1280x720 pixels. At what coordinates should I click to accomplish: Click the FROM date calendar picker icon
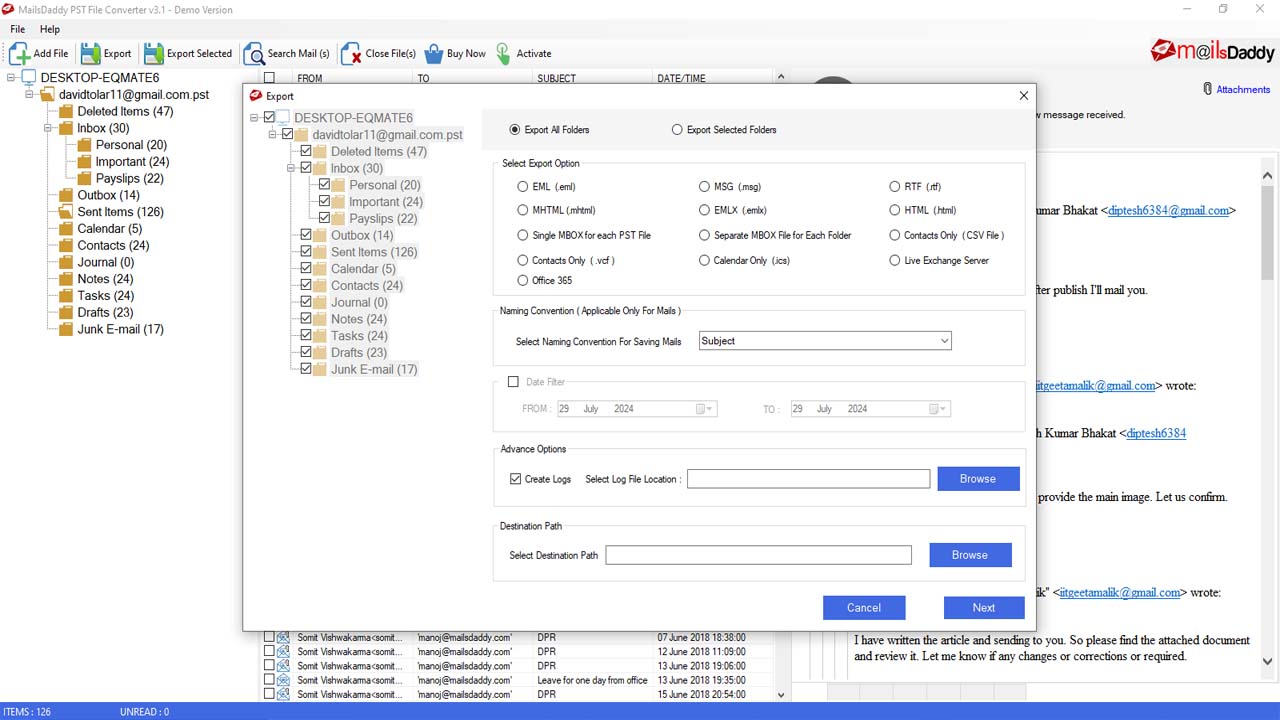[700, 409]
